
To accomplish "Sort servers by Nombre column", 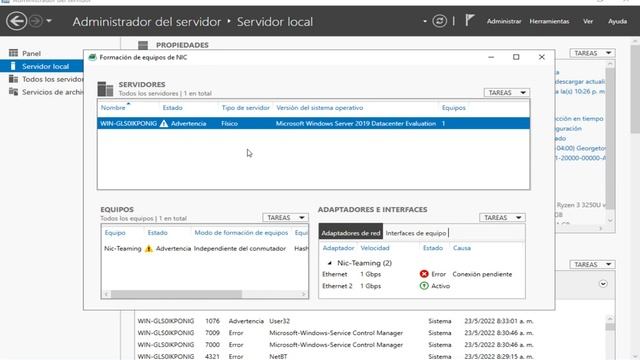I will click(113, 108).
